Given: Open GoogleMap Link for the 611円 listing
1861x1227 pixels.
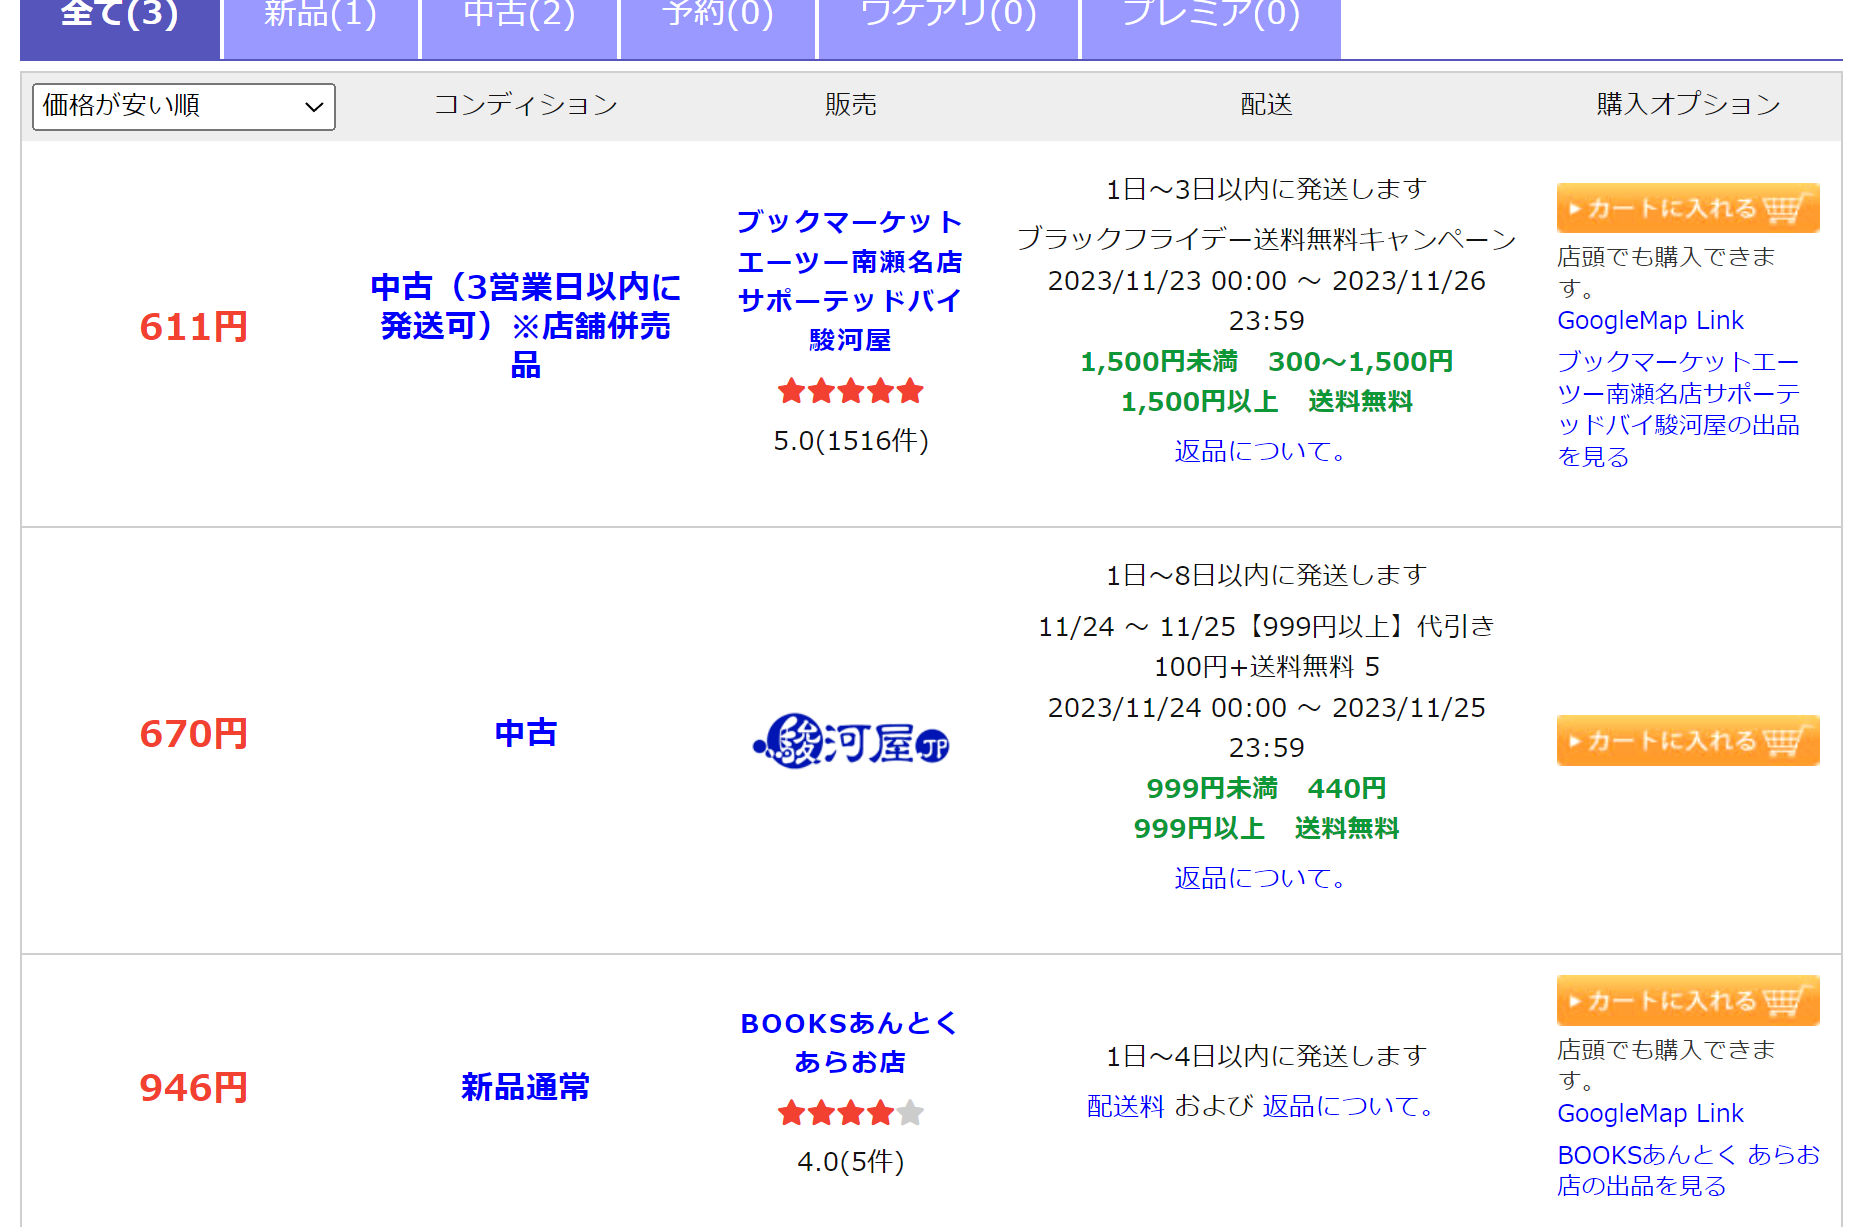Looking at the screenshot, I should (x=1650, y=321).
